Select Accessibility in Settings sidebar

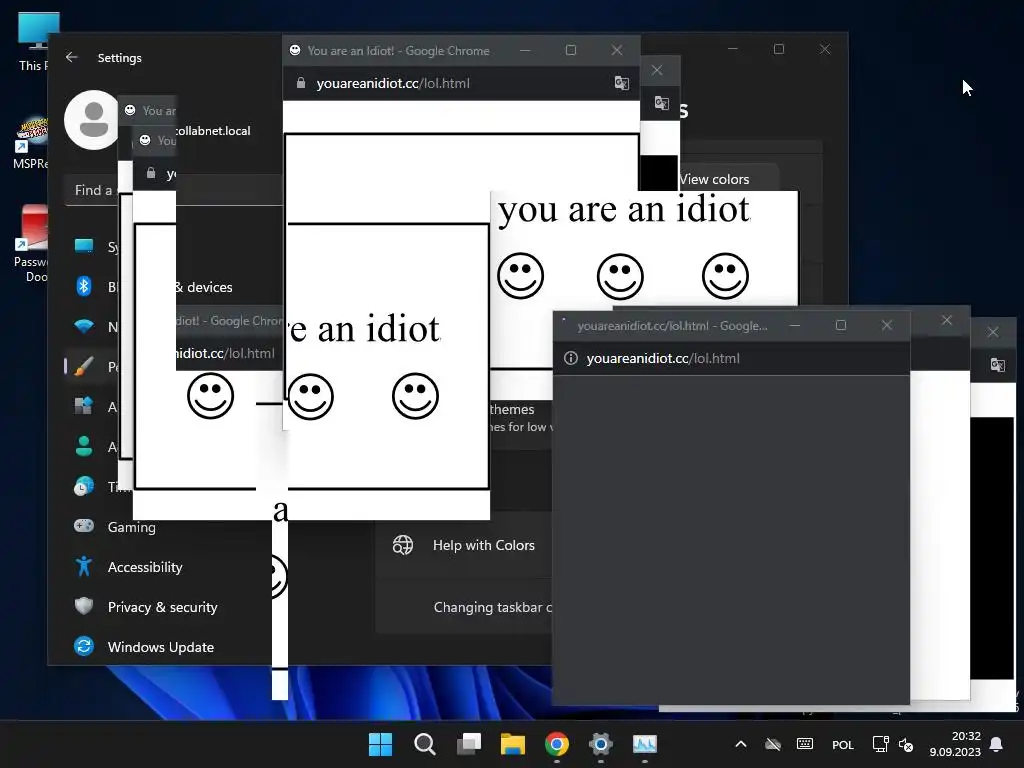tap(145, 567)
